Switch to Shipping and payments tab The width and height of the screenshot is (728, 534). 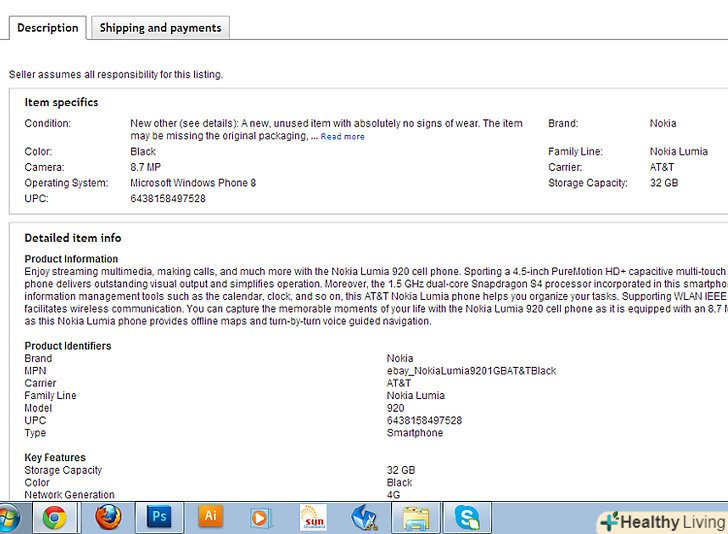160,28
